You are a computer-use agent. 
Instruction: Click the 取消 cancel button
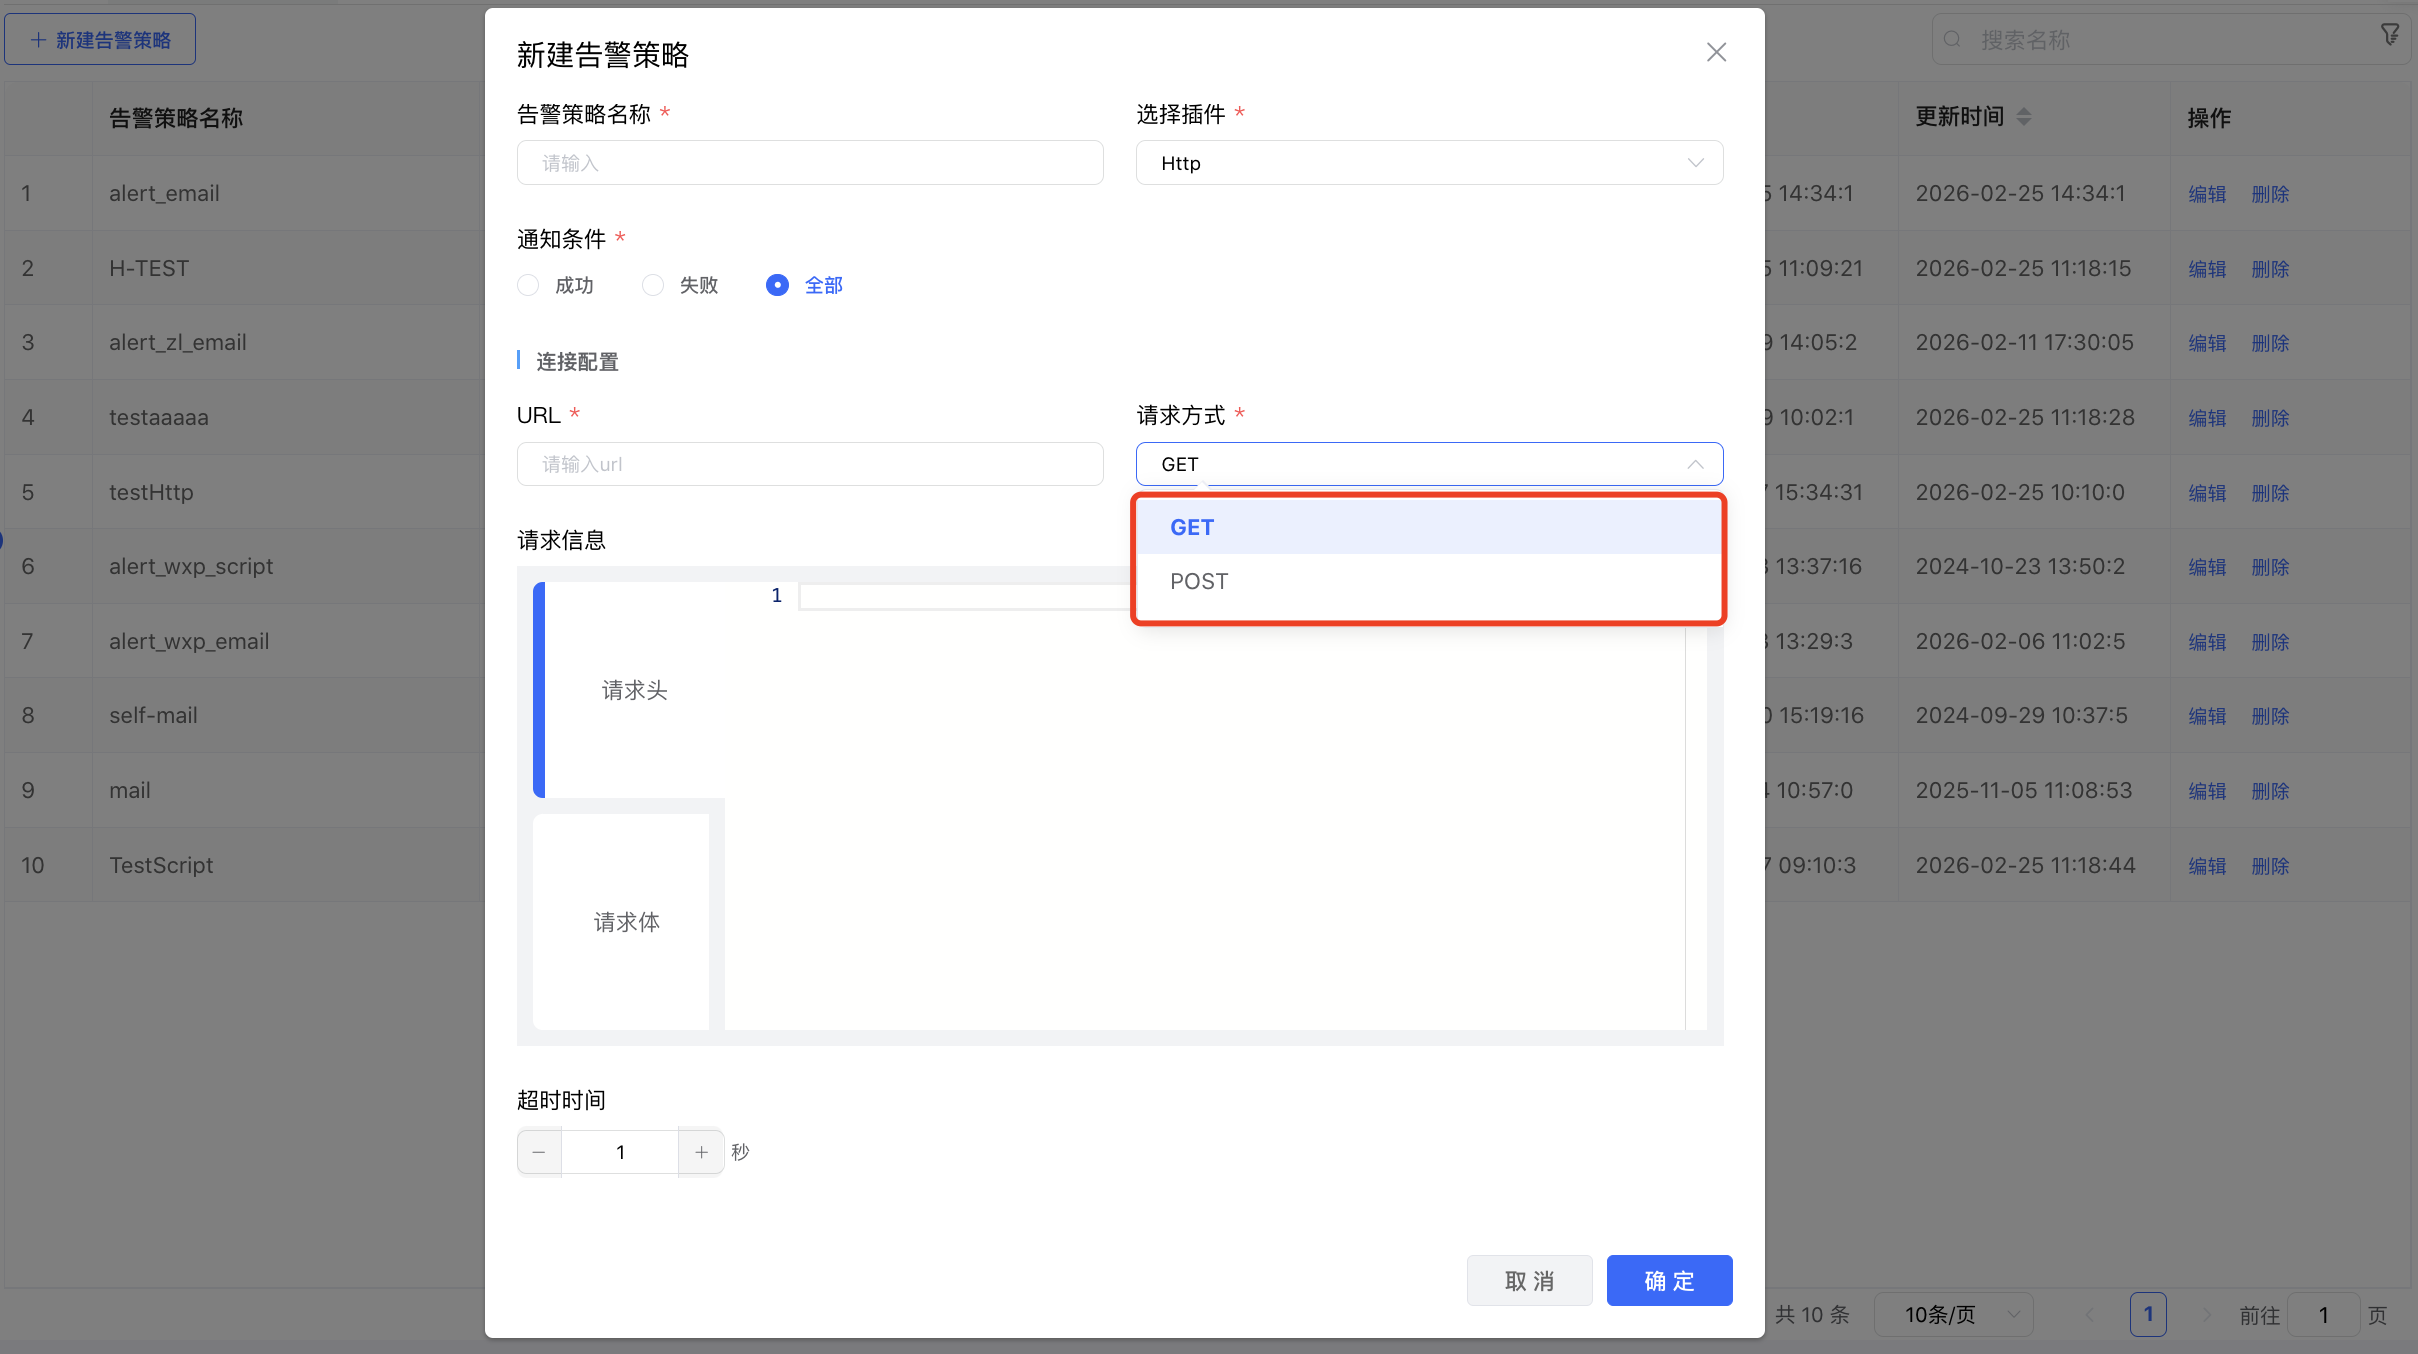click(1528, 1280)
